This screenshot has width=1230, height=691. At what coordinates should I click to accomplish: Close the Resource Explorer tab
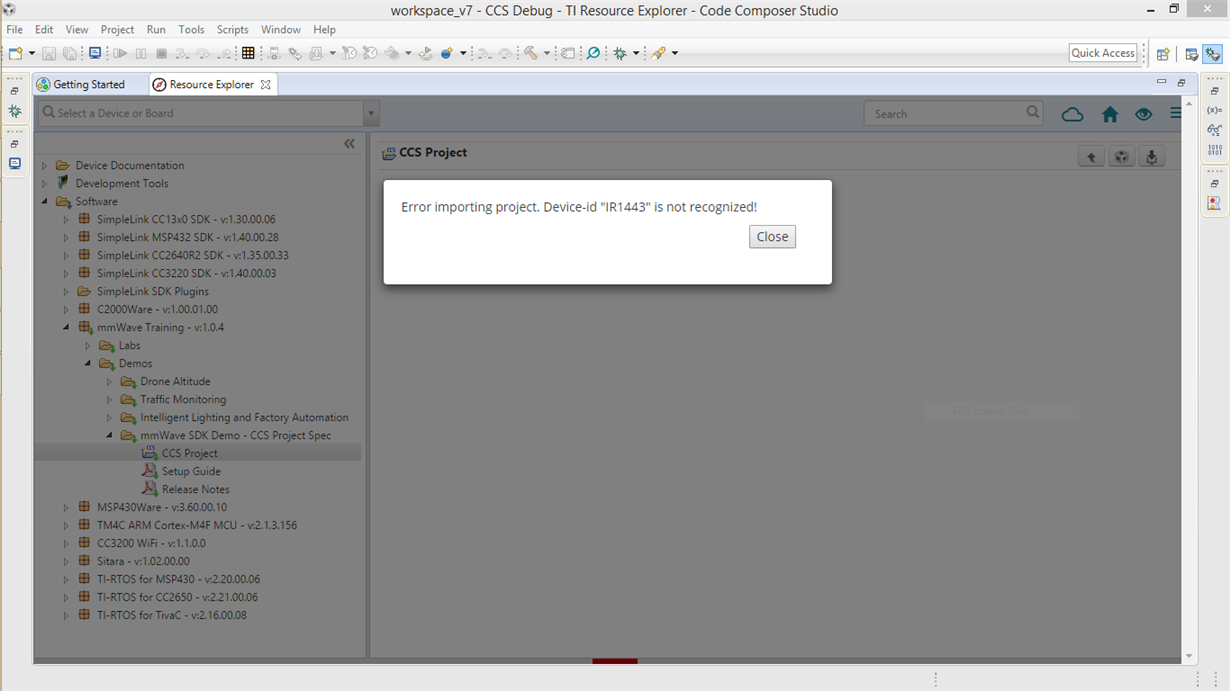[x=266, y=85]
